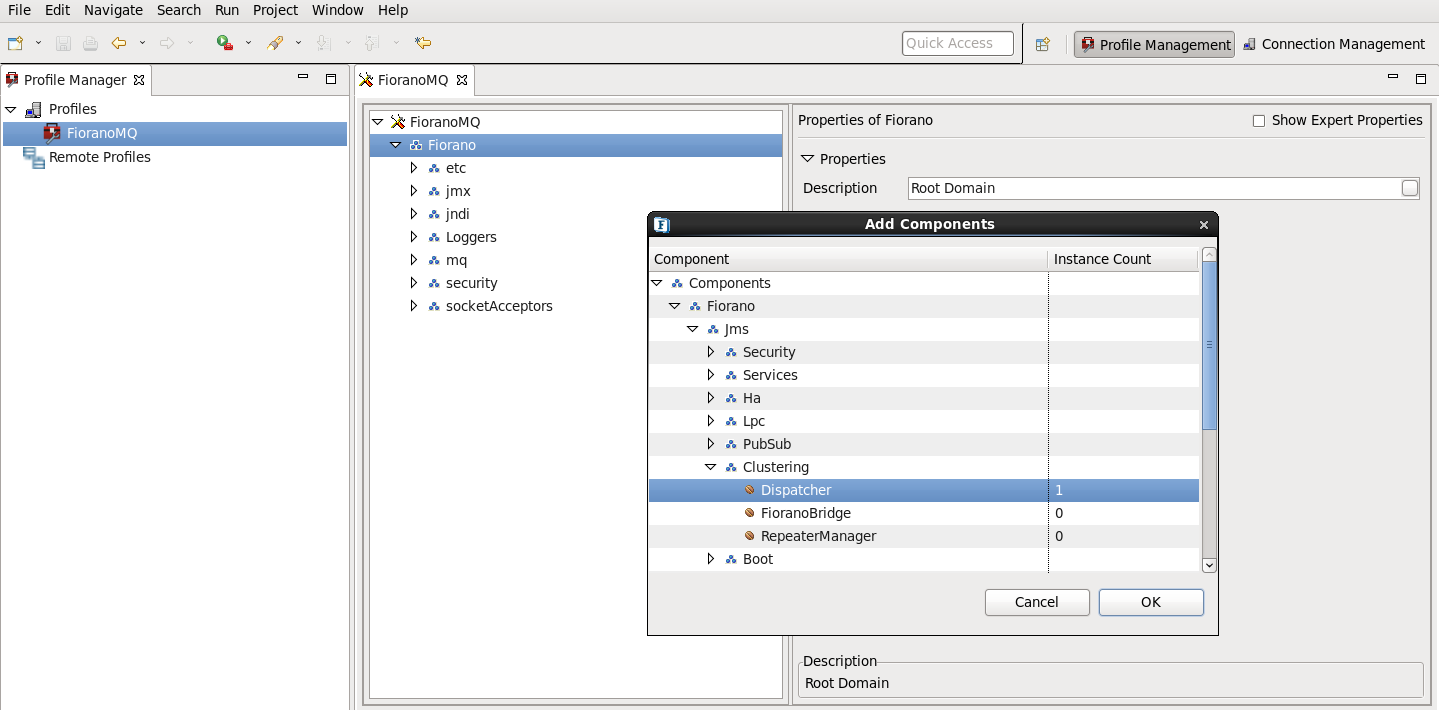The width and height of the screenshot is (1439, 710).
Task: Click the Previous Annotation toolbar icon
Action: click(371, 43)
